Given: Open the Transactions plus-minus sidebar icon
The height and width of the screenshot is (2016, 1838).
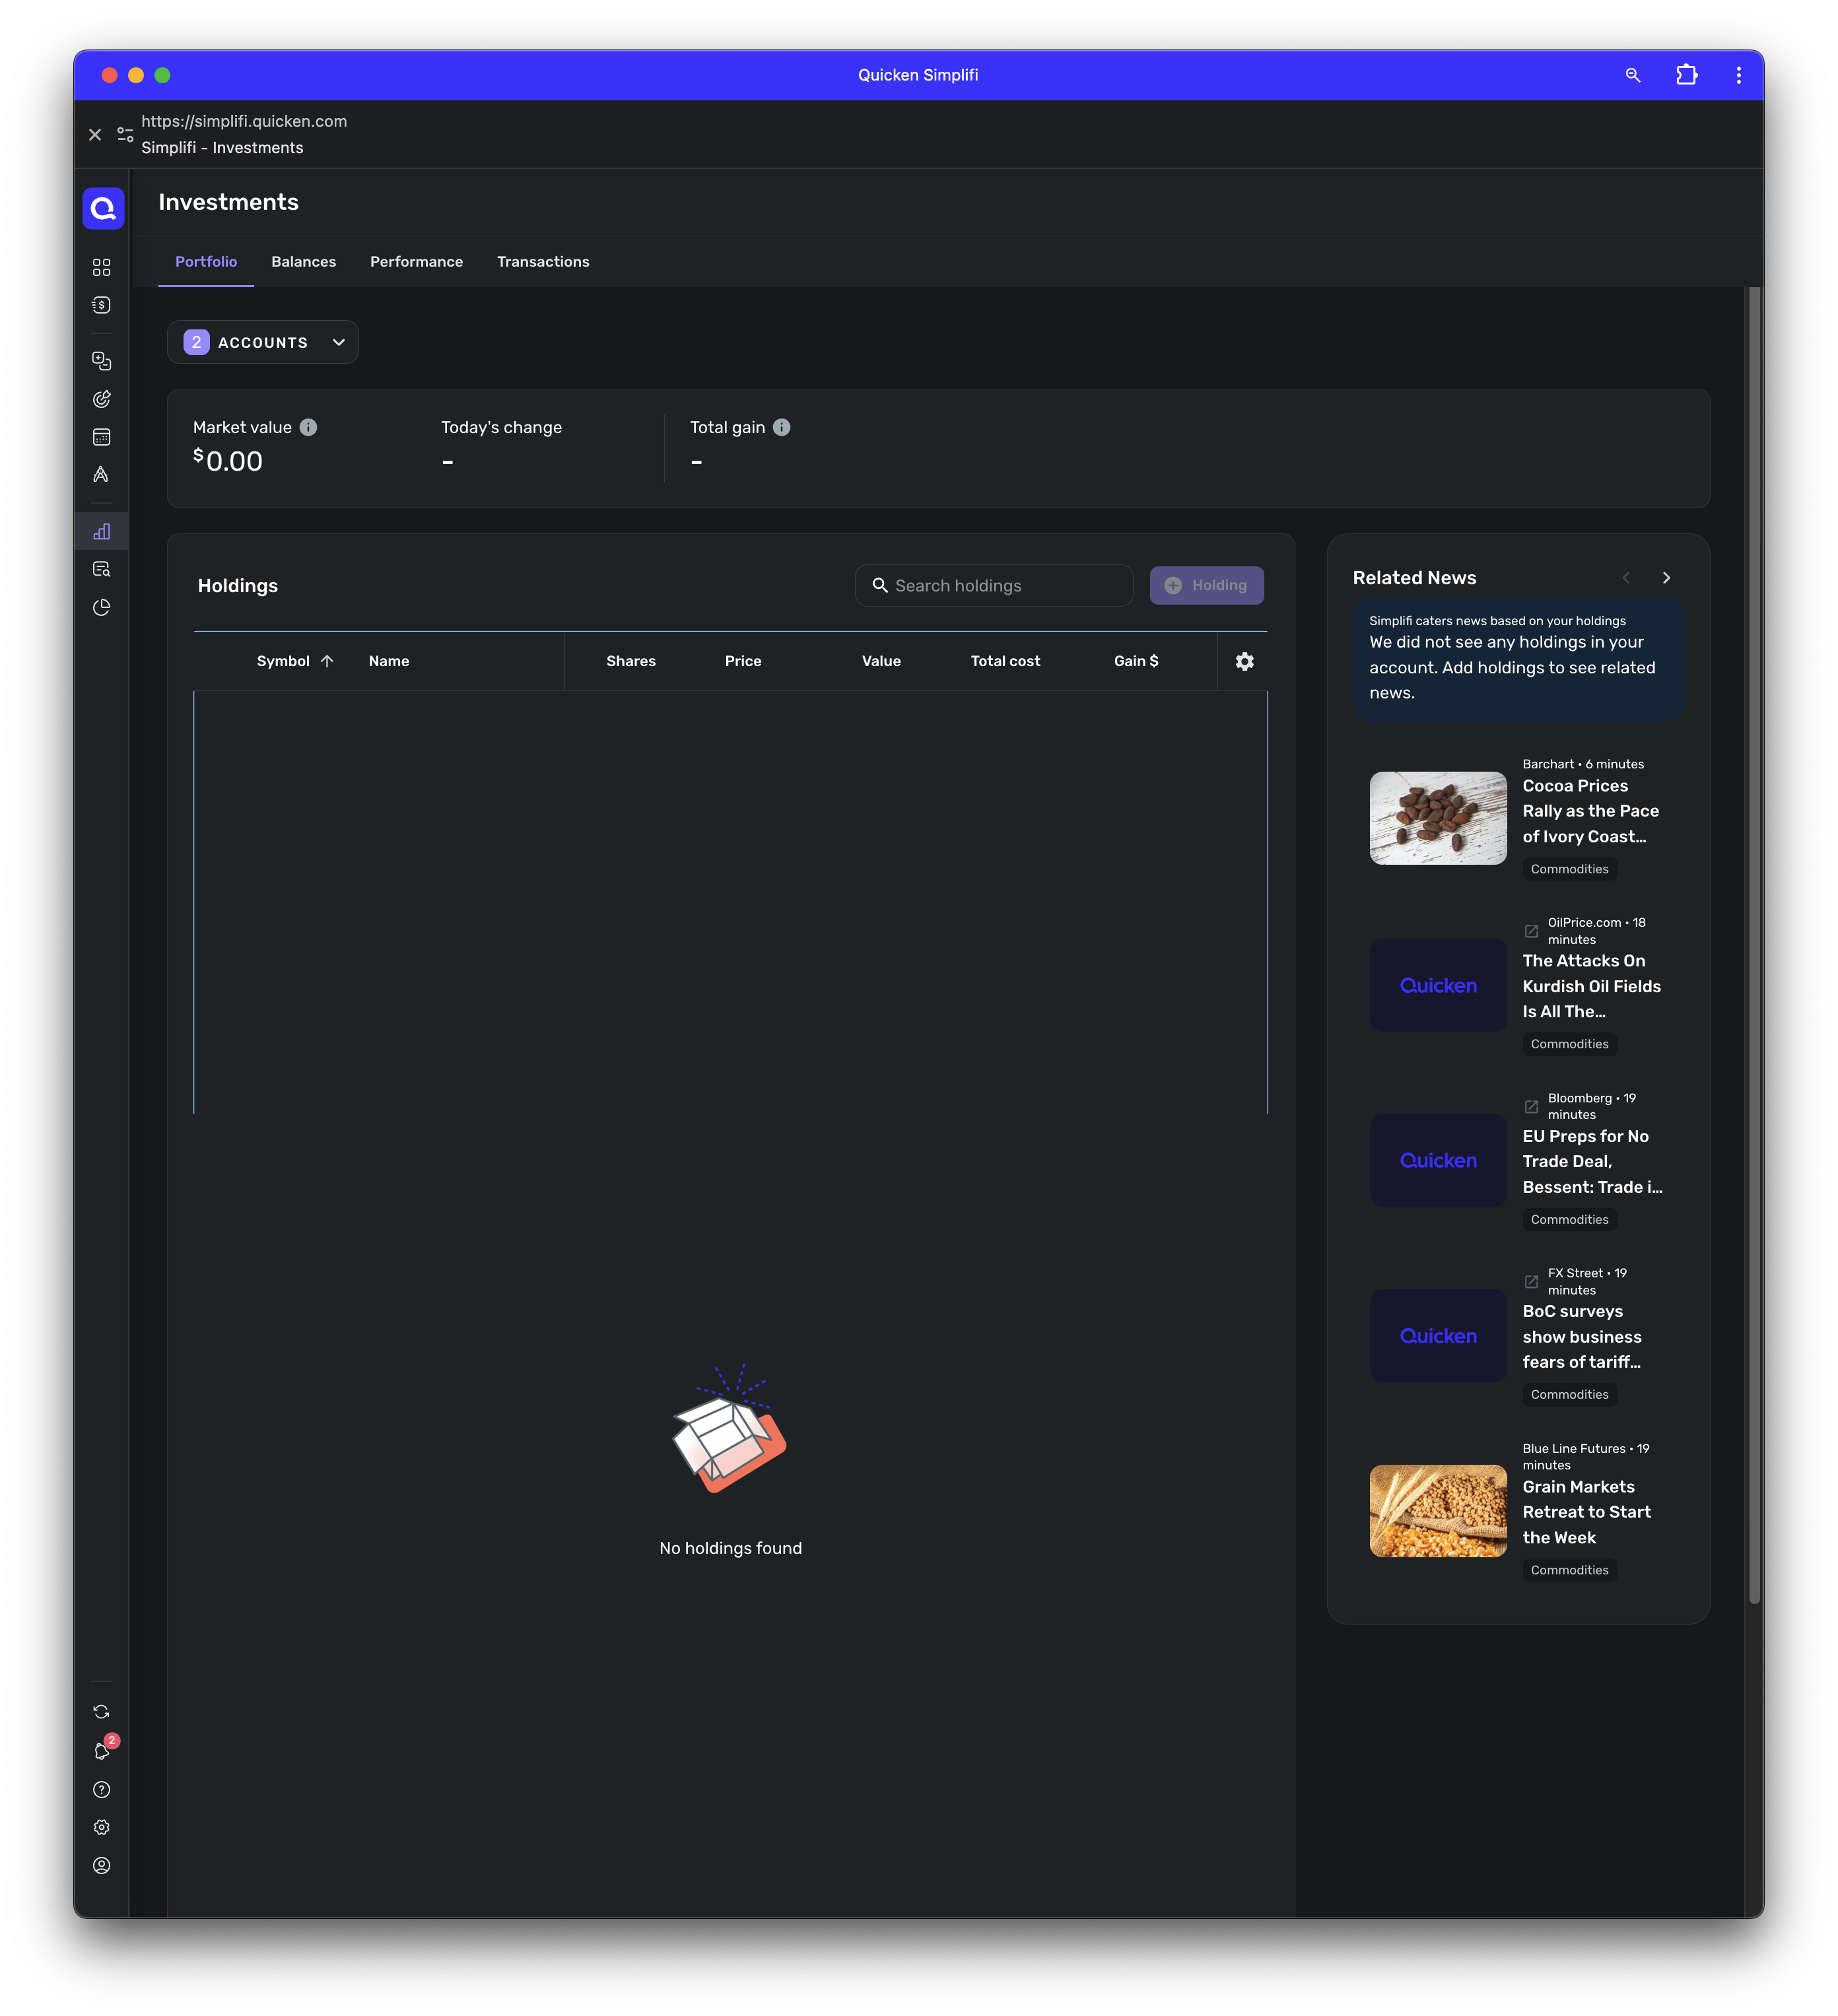Looking at the screenshot, I should coord(101,361).
